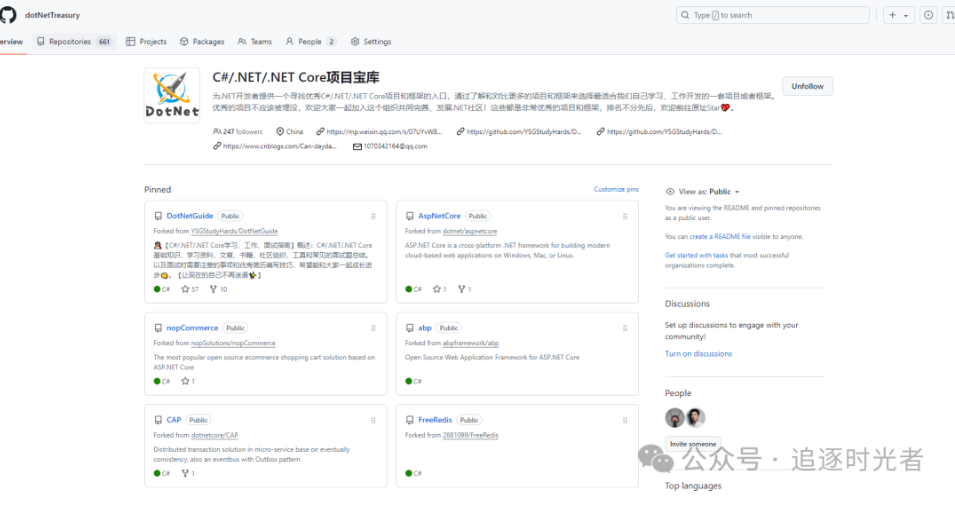
Task: Click the fork count on AspNetCore card
Action: tap(465, 289)
